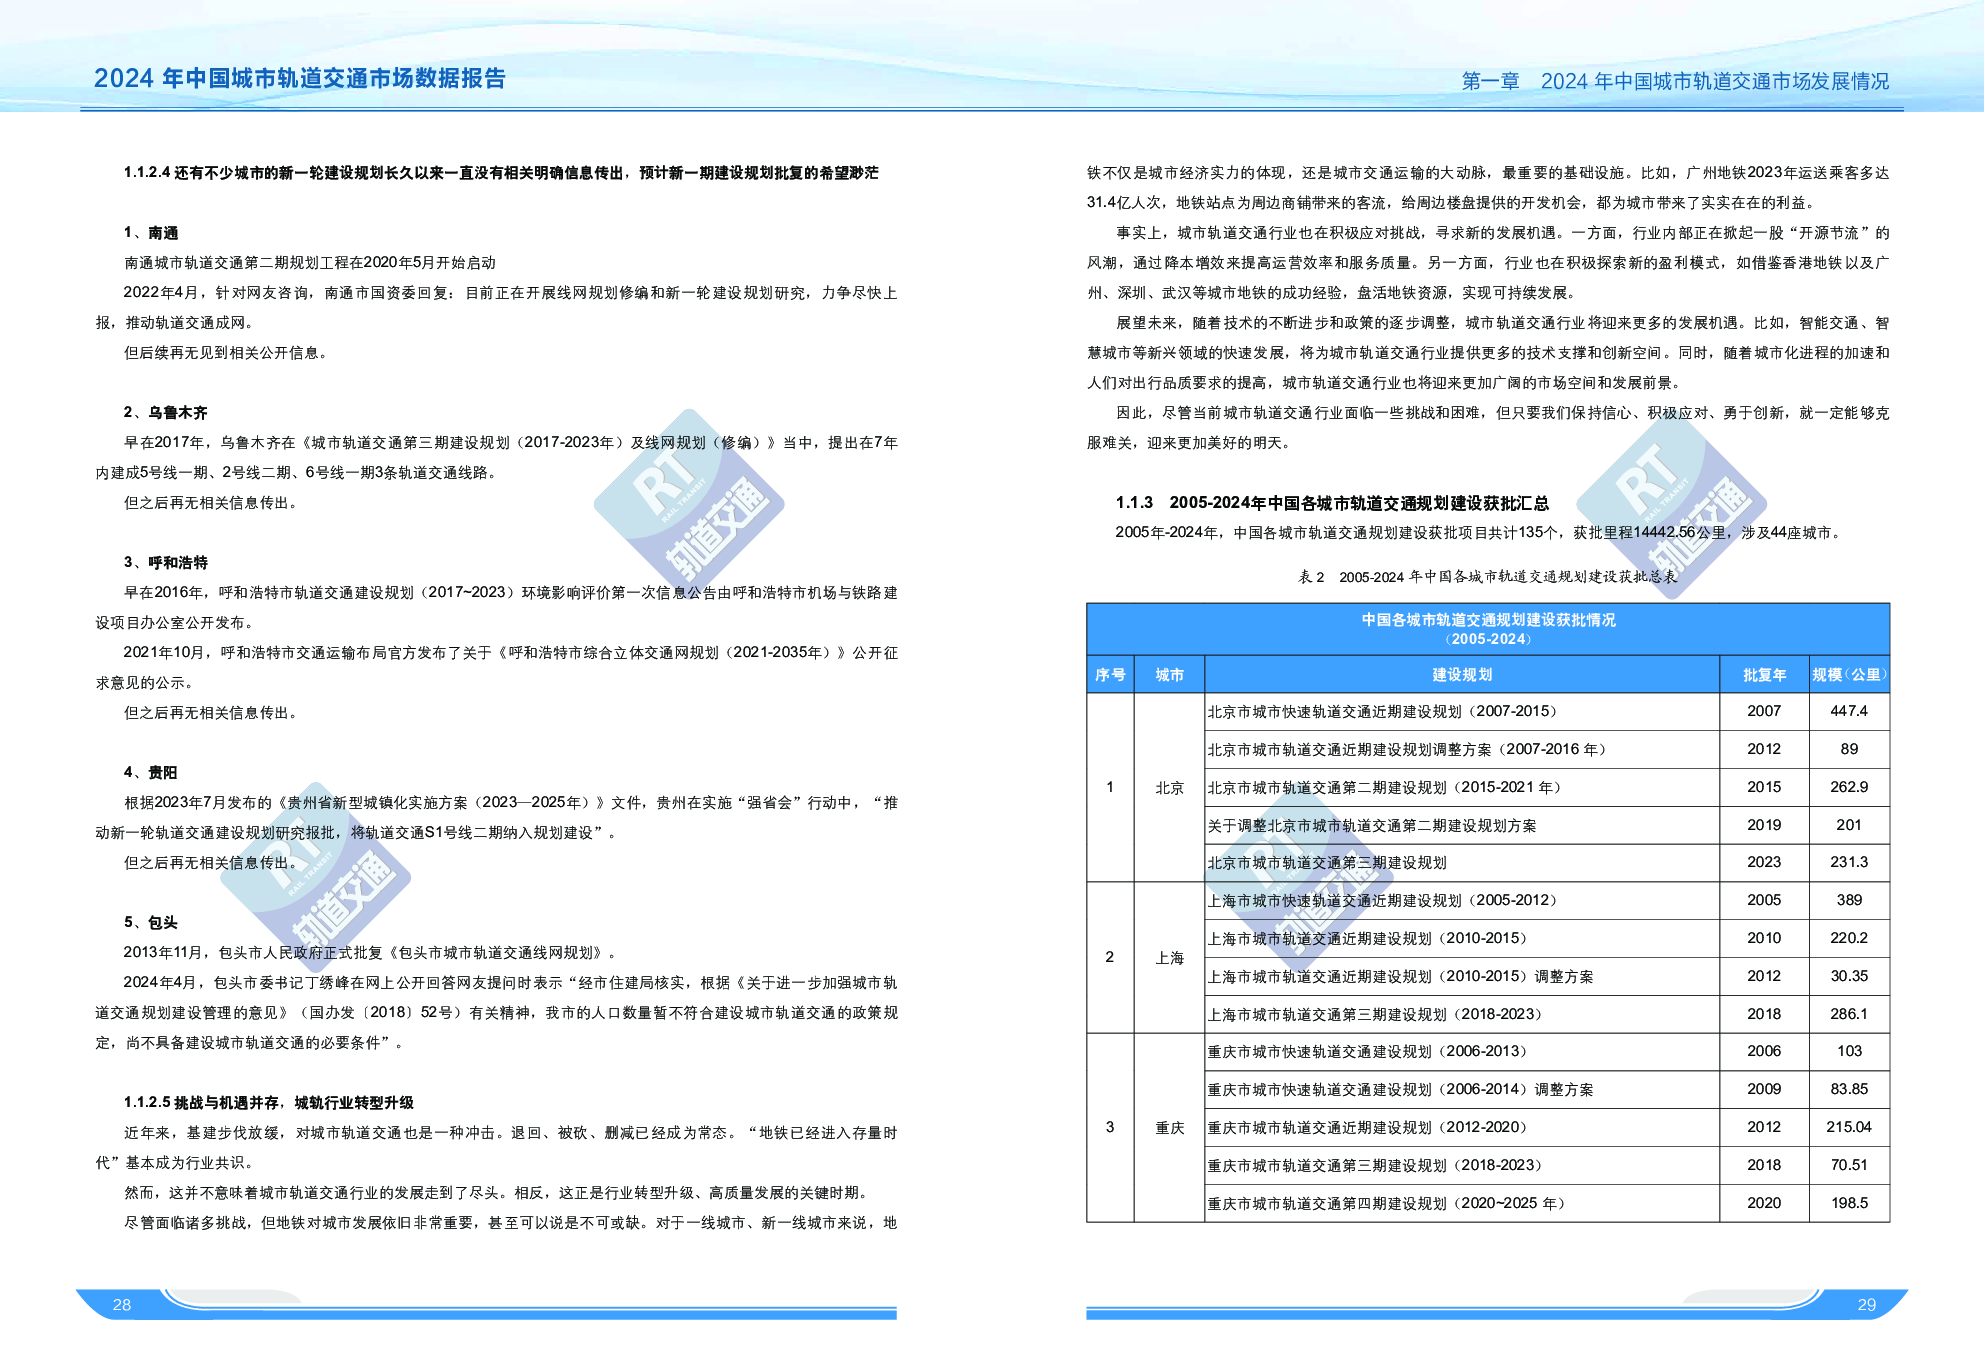
Task: Click page number 29
Action: coord(1867,1305)
